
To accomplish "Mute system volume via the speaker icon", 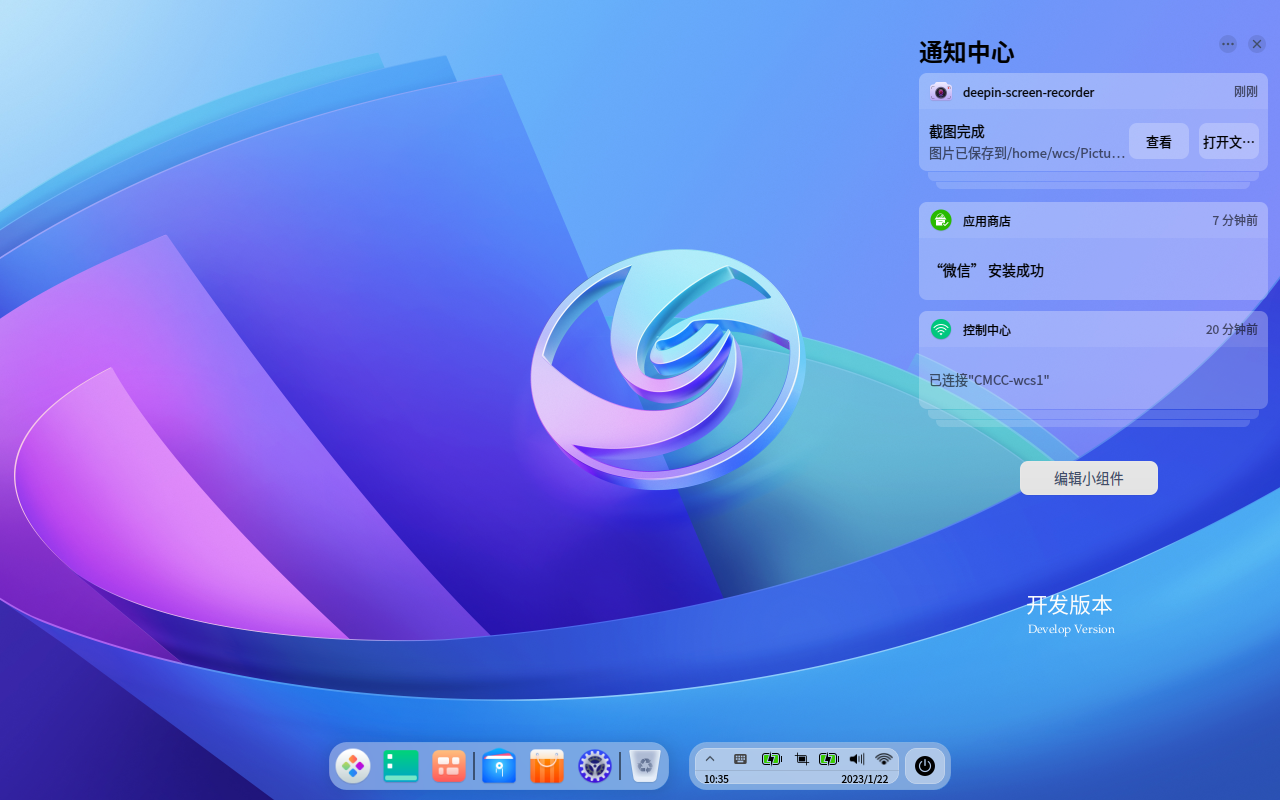I will coord(856,759).
